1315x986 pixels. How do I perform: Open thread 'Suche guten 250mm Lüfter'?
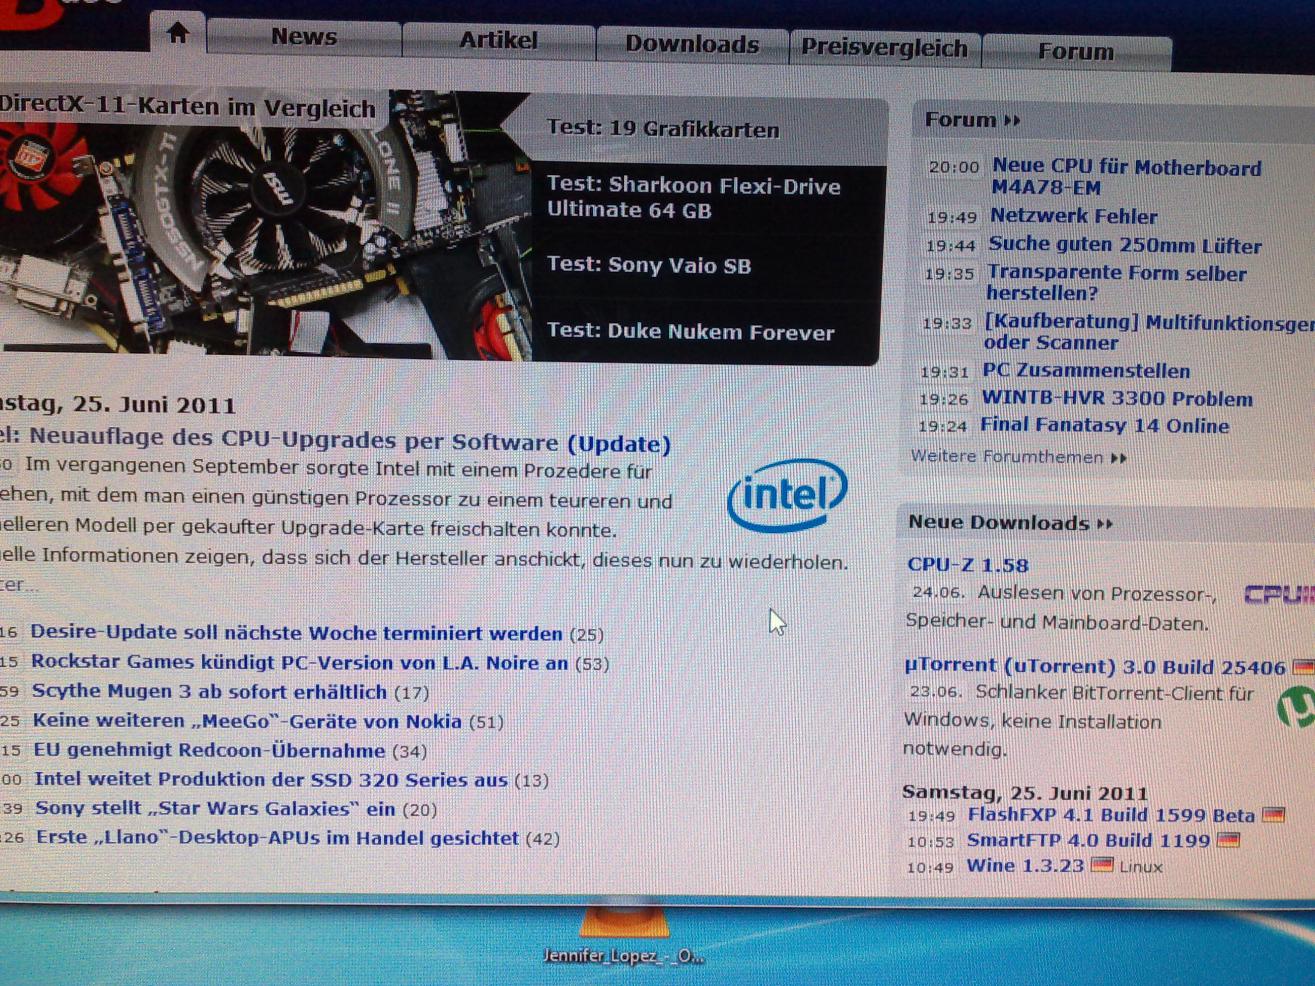[x=1125, y=245]
